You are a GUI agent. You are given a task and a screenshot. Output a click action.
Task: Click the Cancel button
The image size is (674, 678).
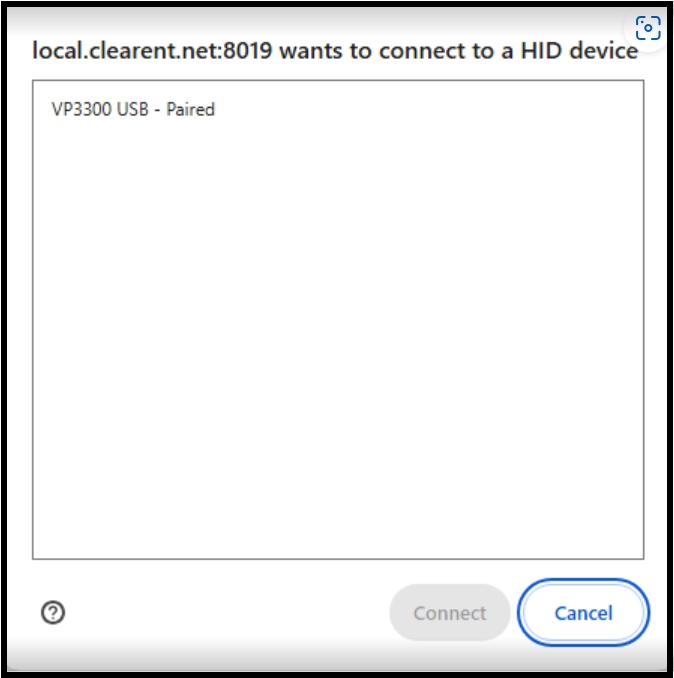(x=583, y=612)
